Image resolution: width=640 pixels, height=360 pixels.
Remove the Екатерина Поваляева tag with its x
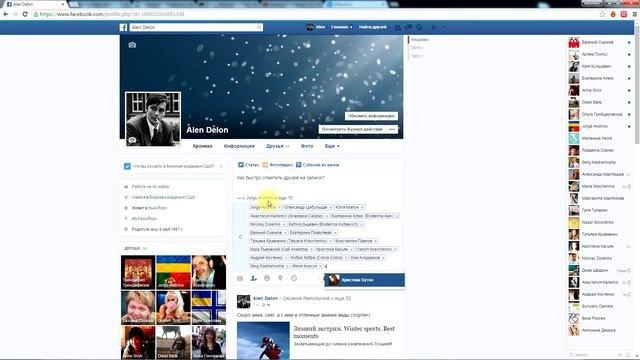tap(335, 233)
